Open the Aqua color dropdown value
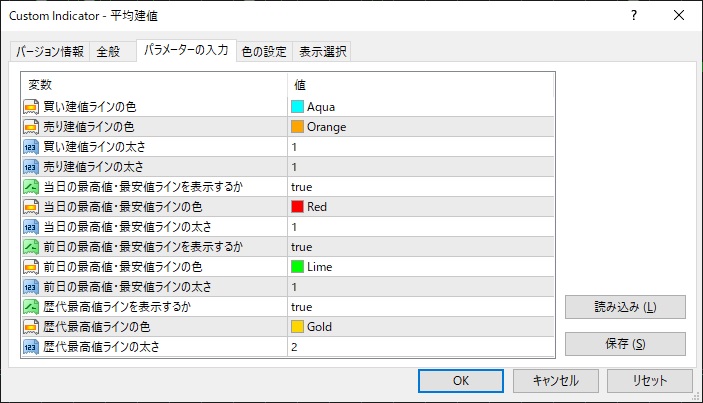This screenshot has height=403, width=703. [320, 107]
